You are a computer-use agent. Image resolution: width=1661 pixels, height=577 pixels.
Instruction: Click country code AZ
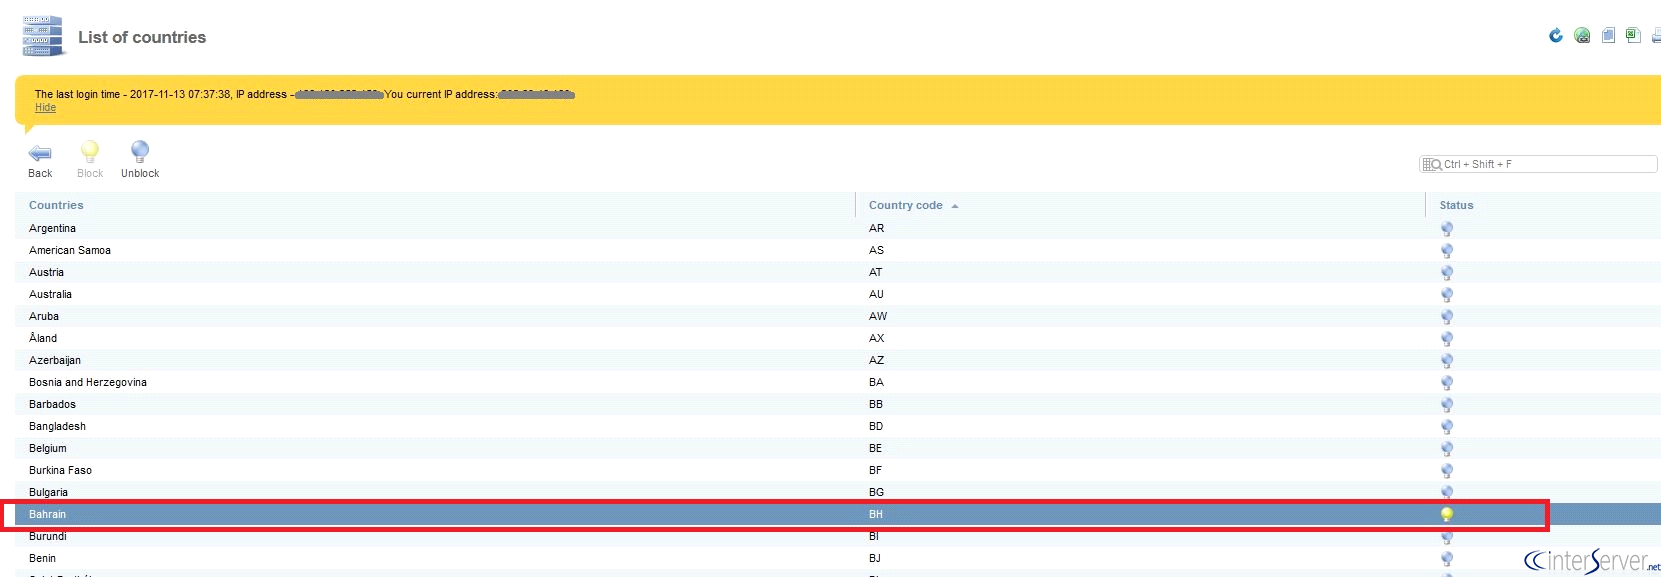[x=876, y=360]
